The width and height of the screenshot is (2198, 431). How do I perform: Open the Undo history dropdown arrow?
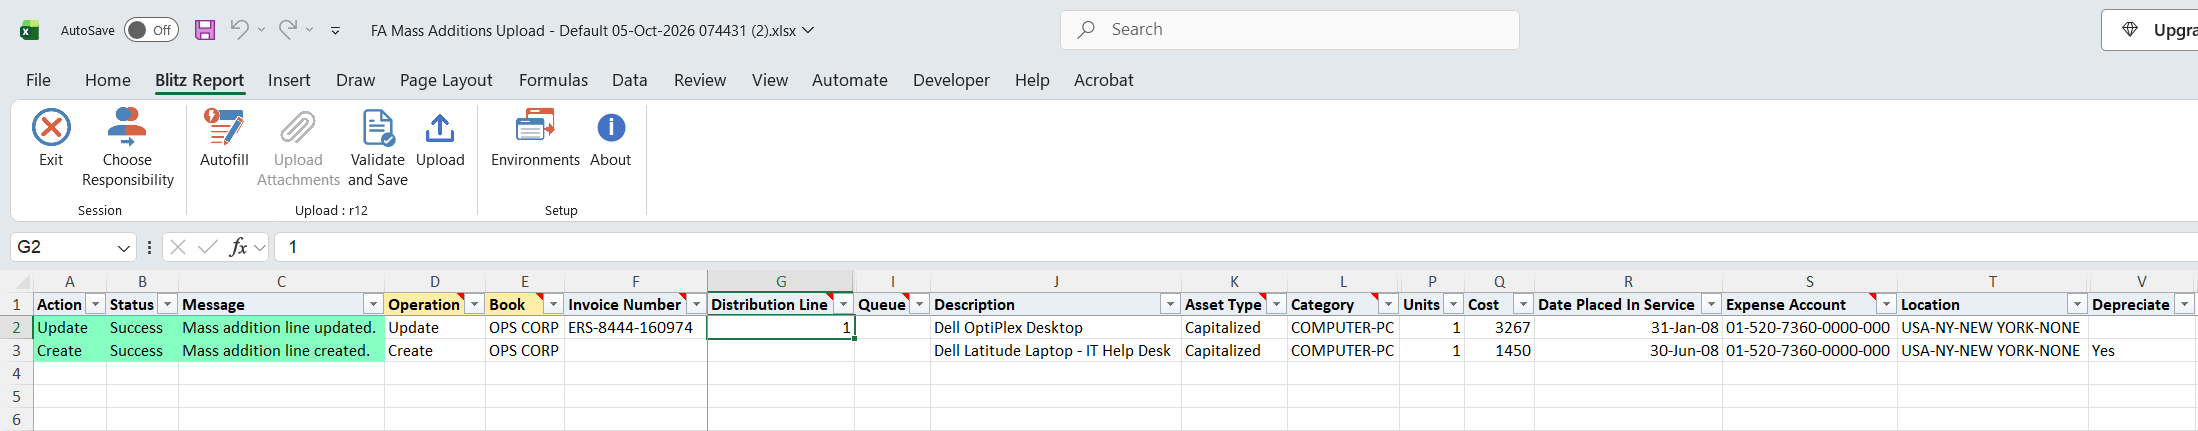(261, 30)
